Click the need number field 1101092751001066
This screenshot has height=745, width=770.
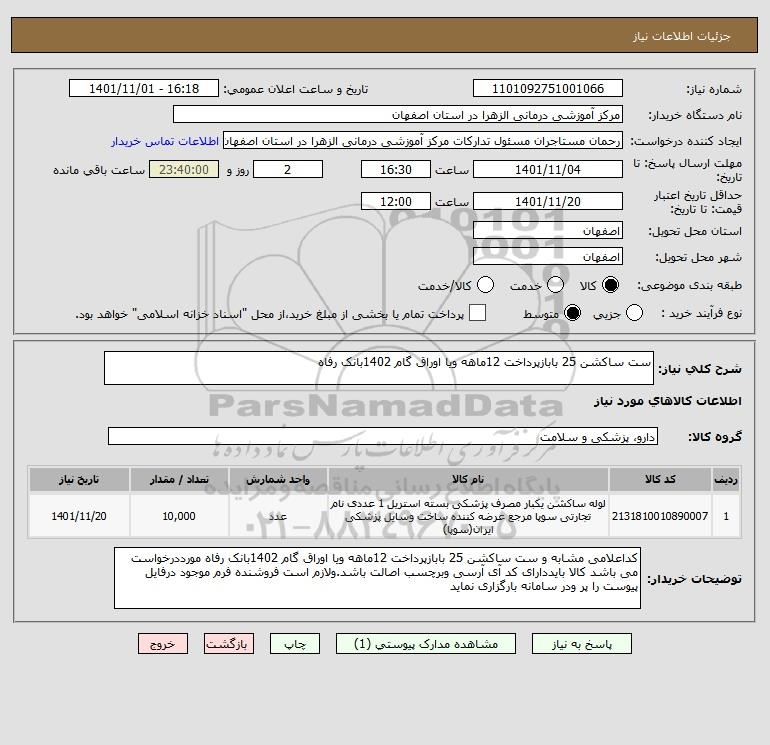[548, 88]
